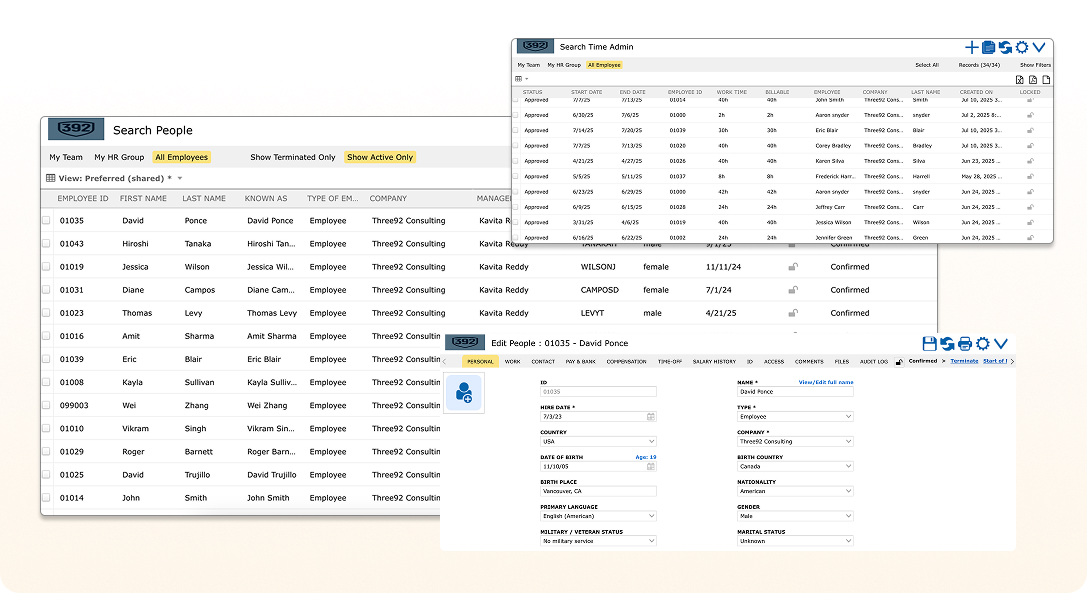Switch to the Salary History tab
Image resolution: width=1087 pixels, height=593 pixels.
(x=714, y=361)
